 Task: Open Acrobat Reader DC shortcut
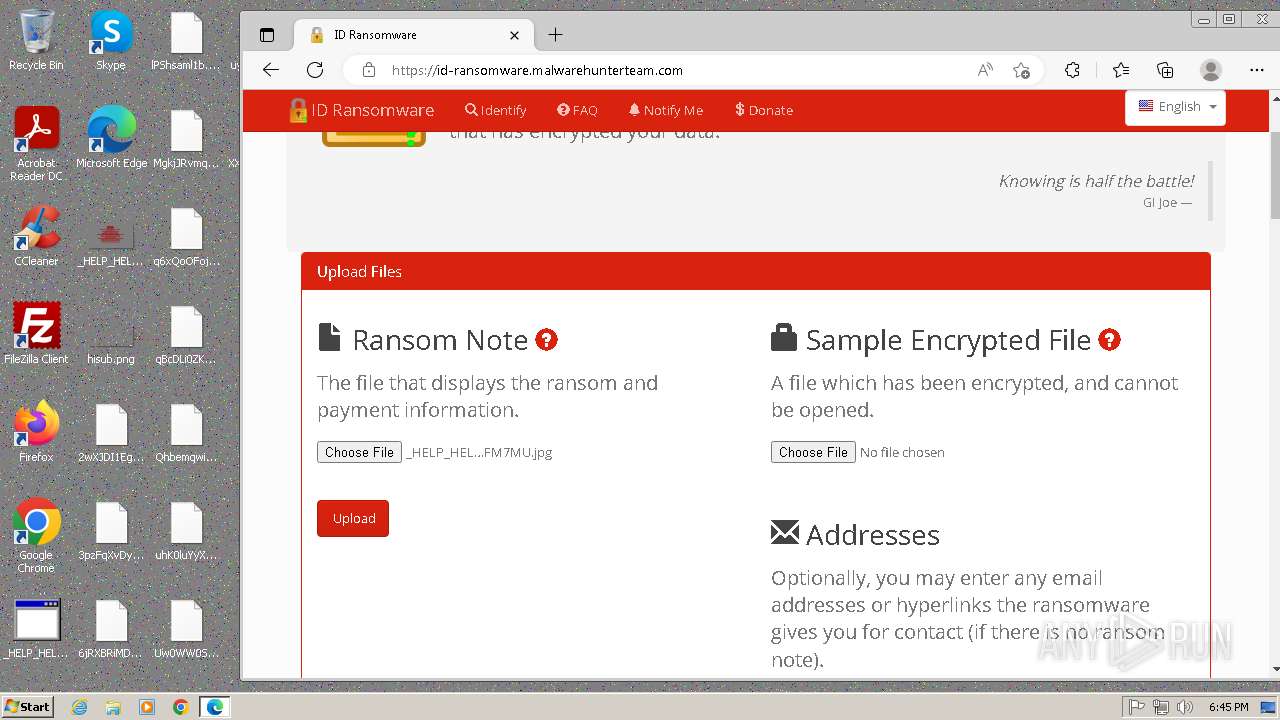pyautogui.click(x=36, y=144)
